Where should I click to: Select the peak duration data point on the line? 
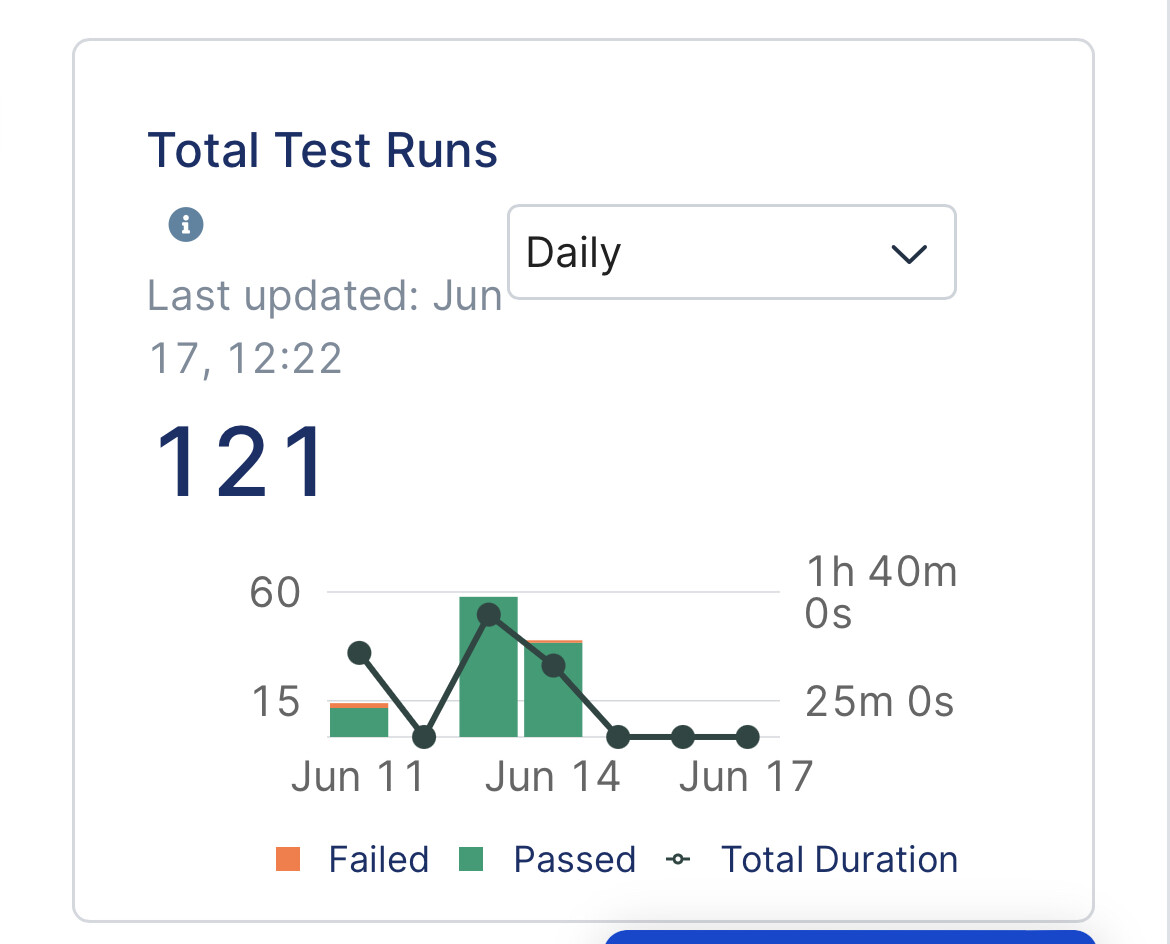tap(489, 615)
